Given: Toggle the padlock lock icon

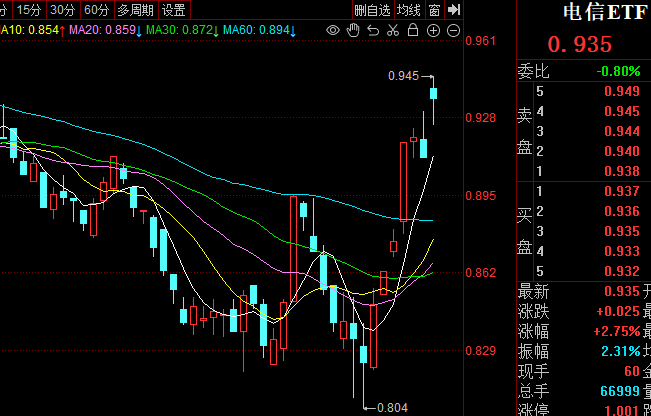Looking at the screenshot, I should [413, 31].
